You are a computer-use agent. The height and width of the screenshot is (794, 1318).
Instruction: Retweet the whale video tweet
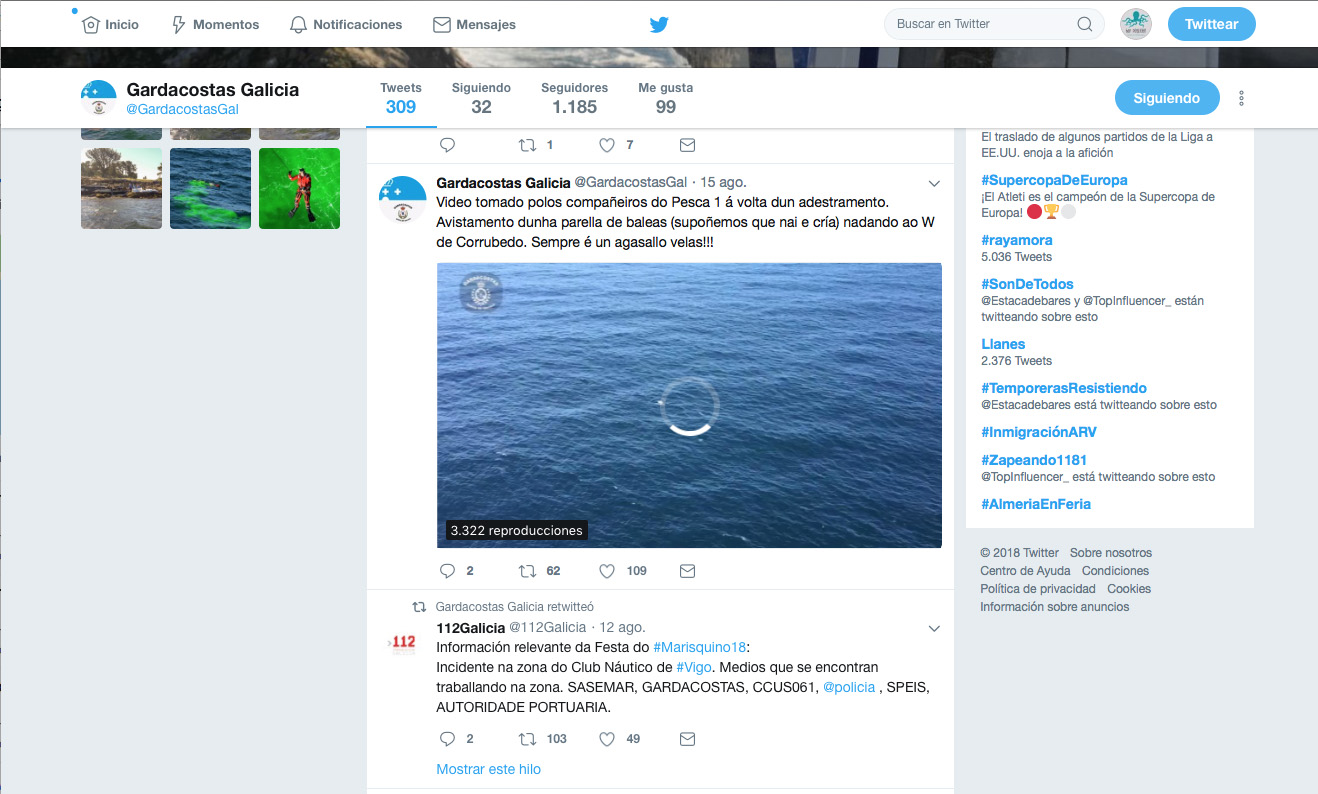pyautogui.click(x=527, y=571)
